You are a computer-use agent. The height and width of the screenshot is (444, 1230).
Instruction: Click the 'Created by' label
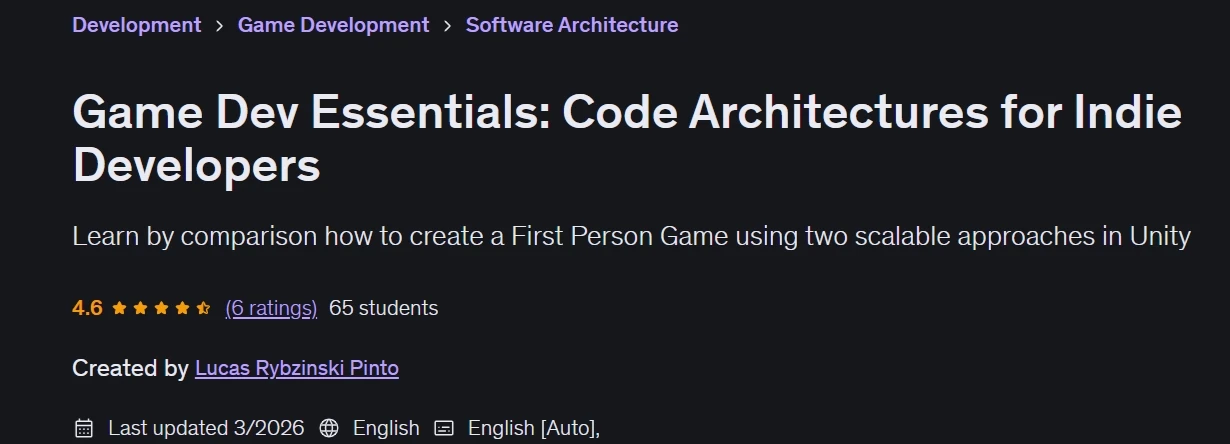tap(130, 368)
